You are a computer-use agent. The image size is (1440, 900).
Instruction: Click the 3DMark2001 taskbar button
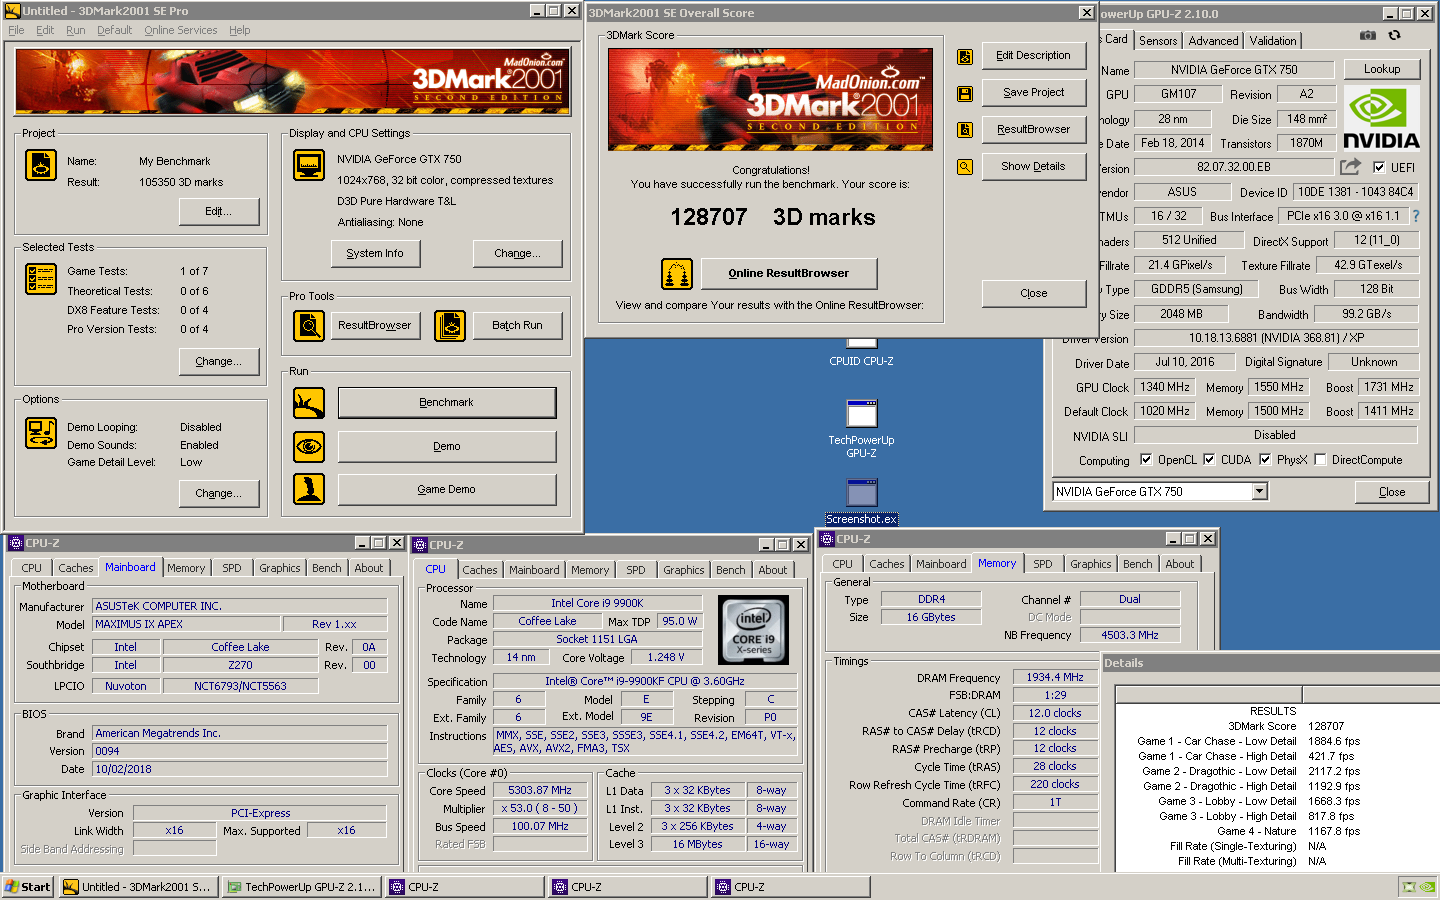pos(138,887)
